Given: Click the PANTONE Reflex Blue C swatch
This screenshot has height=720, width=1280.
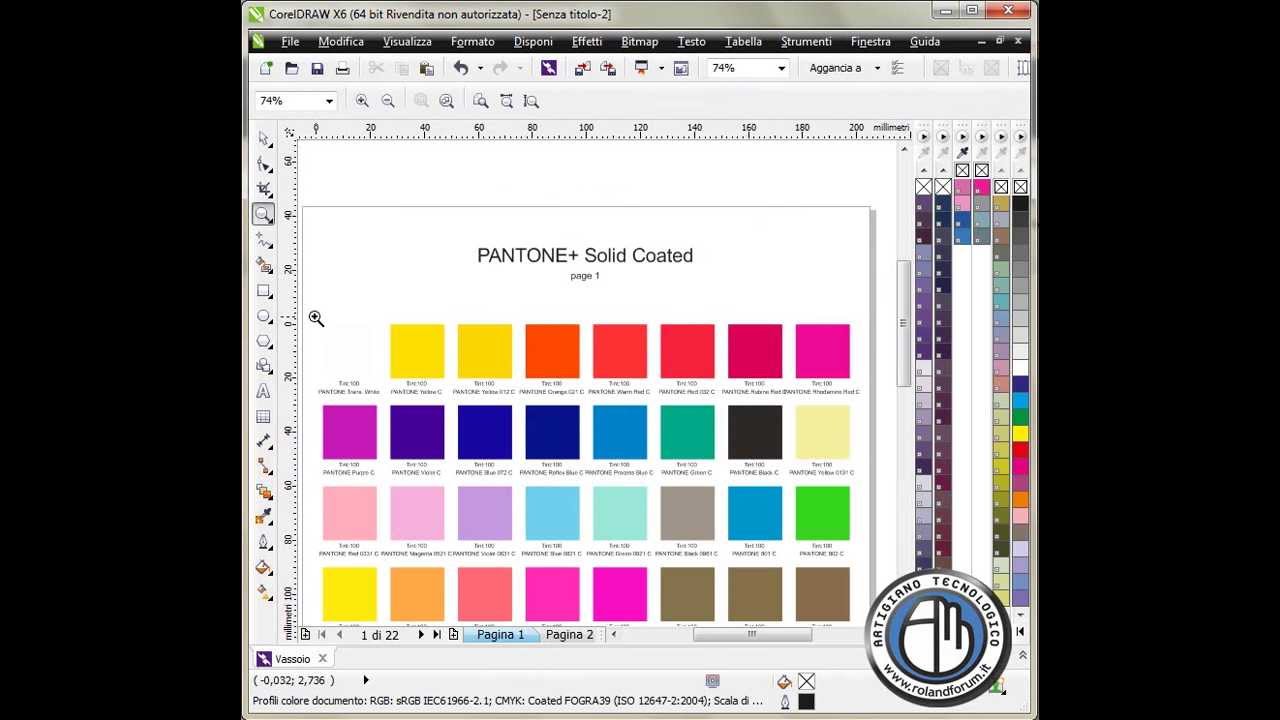Looking at the screenshot, I should [x=552, y=432].
